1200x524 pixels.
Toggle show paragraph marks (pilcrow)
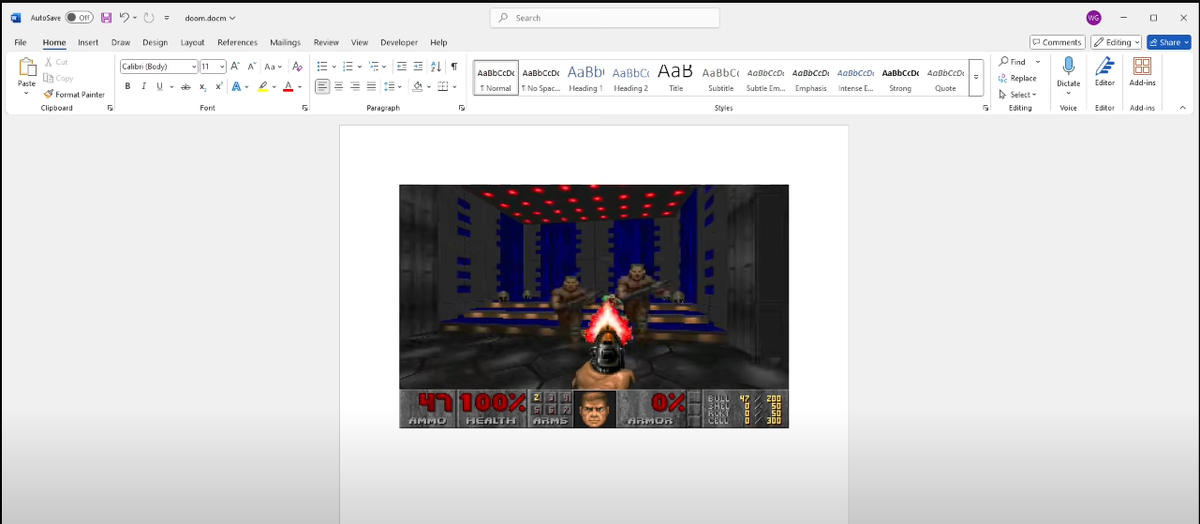click(454, 66)
